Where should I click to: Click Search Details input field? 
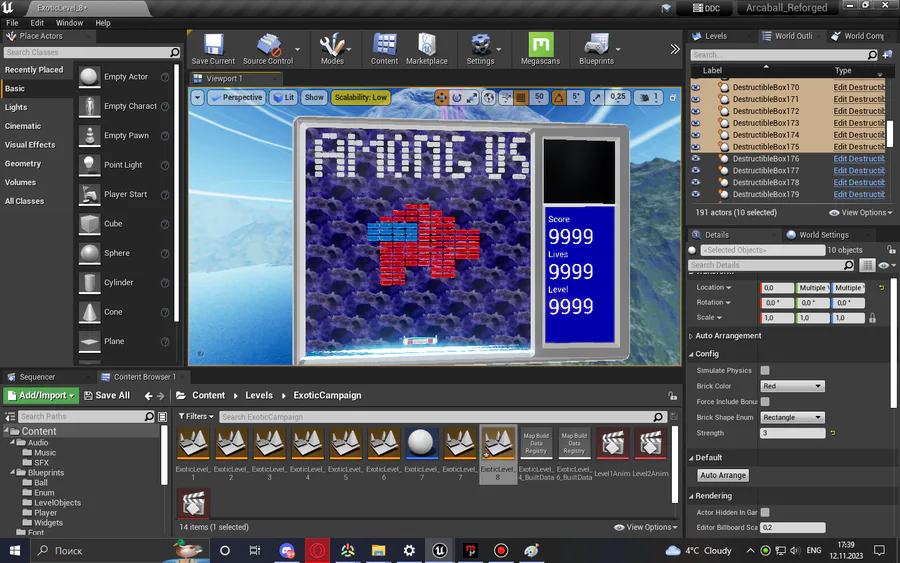point(771,265)
